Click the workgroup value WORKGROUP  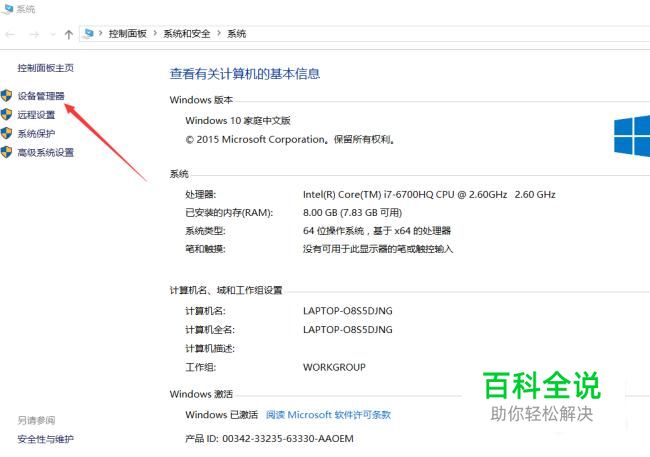pos(334,367)
